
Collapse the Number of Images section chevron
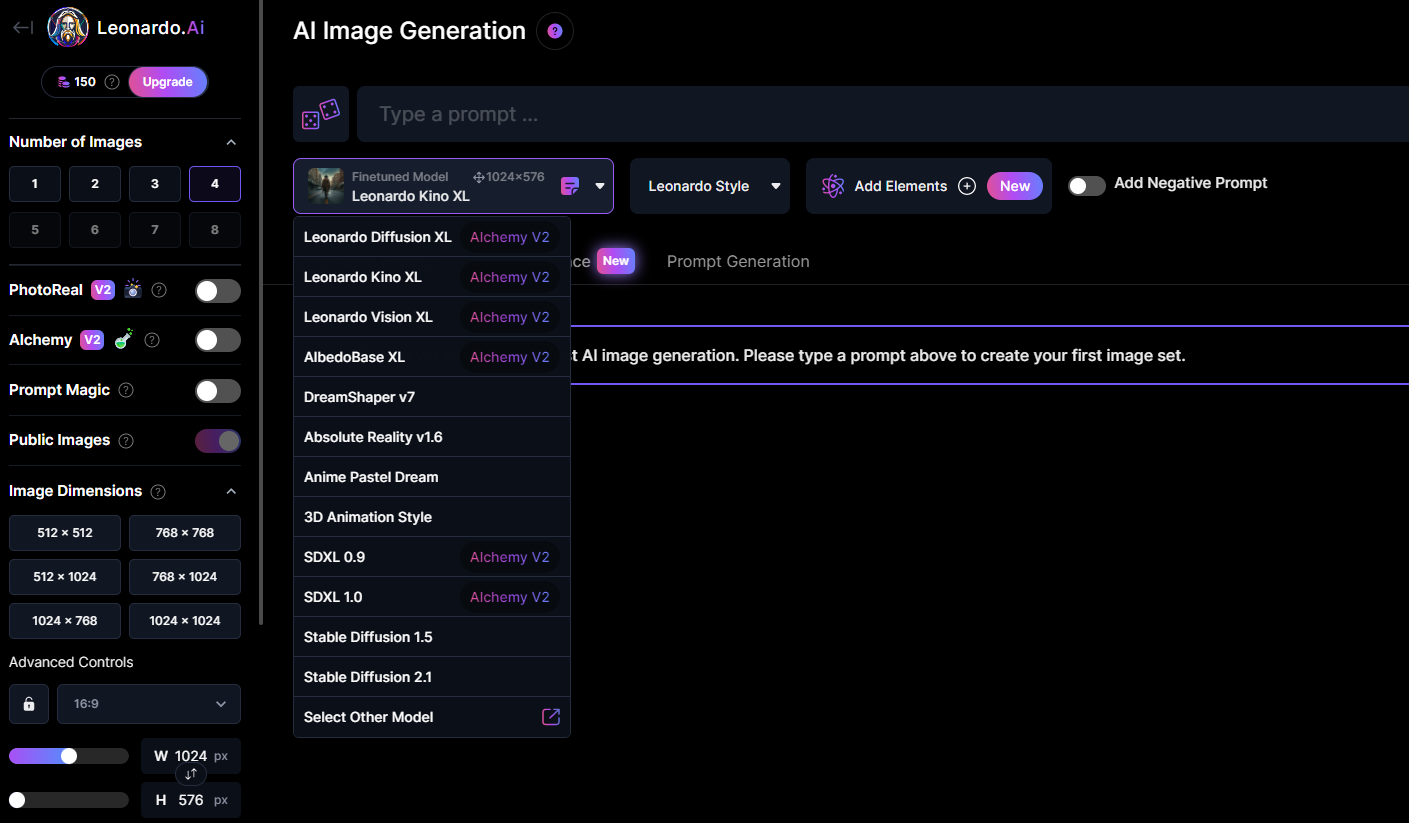pos(231,142)
